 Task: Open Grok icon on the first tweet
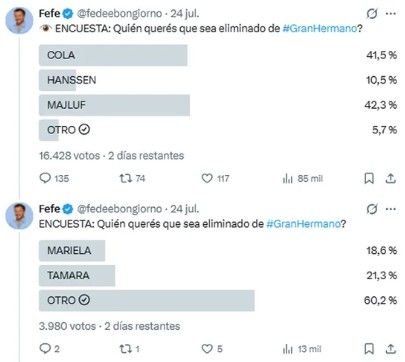click(372, 14)
